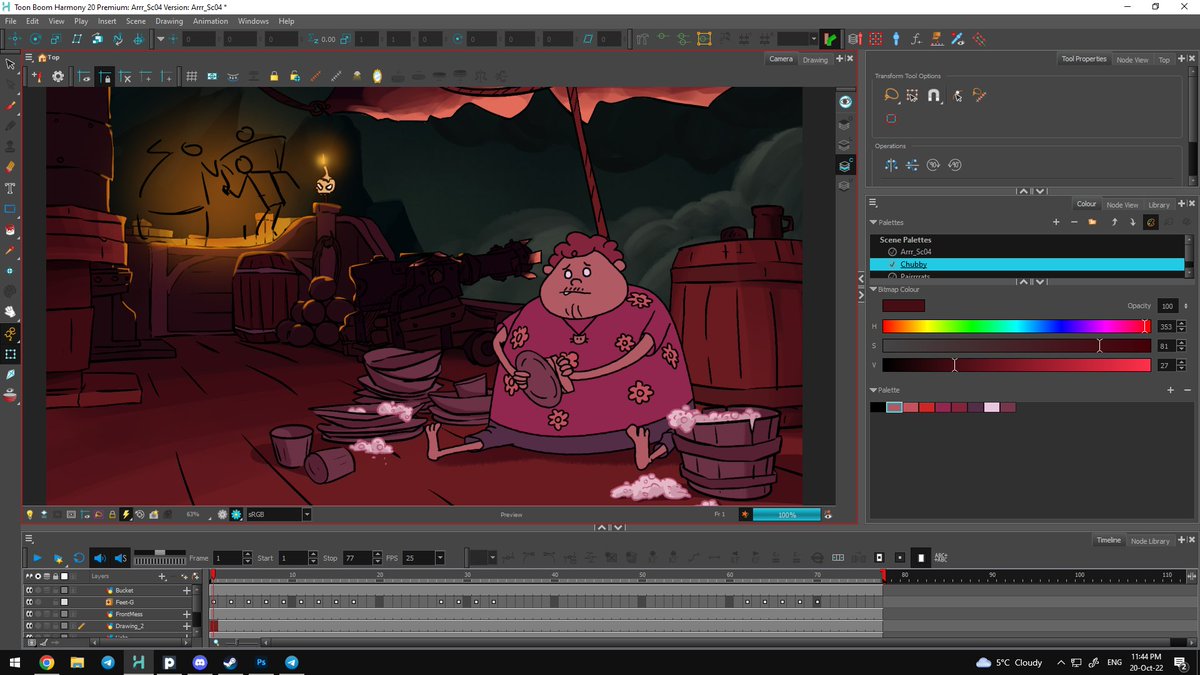Open the Scene menu
The image size is (1200, 675).
135,21
